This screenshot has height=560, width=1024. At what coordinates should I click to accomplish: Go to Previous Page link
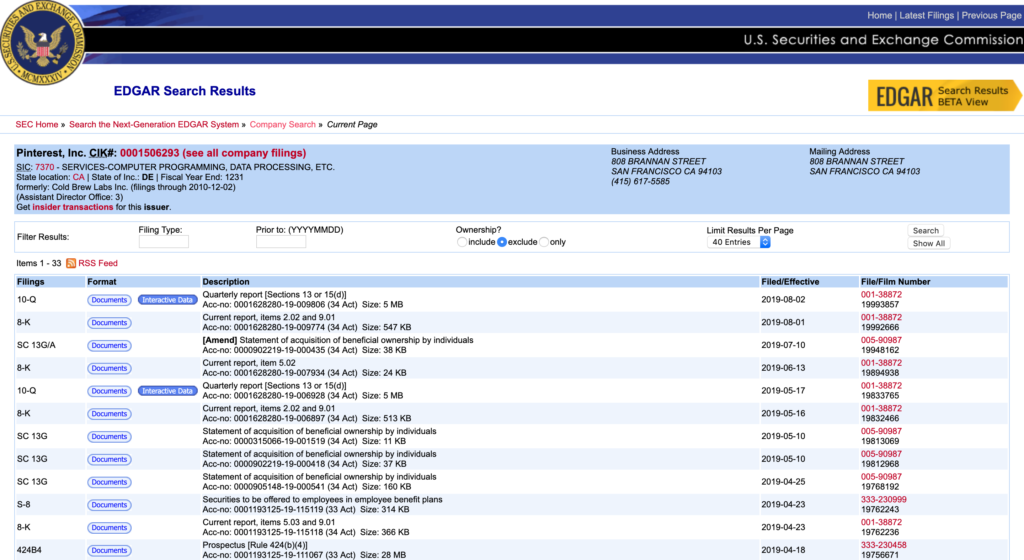coord(991,15)
